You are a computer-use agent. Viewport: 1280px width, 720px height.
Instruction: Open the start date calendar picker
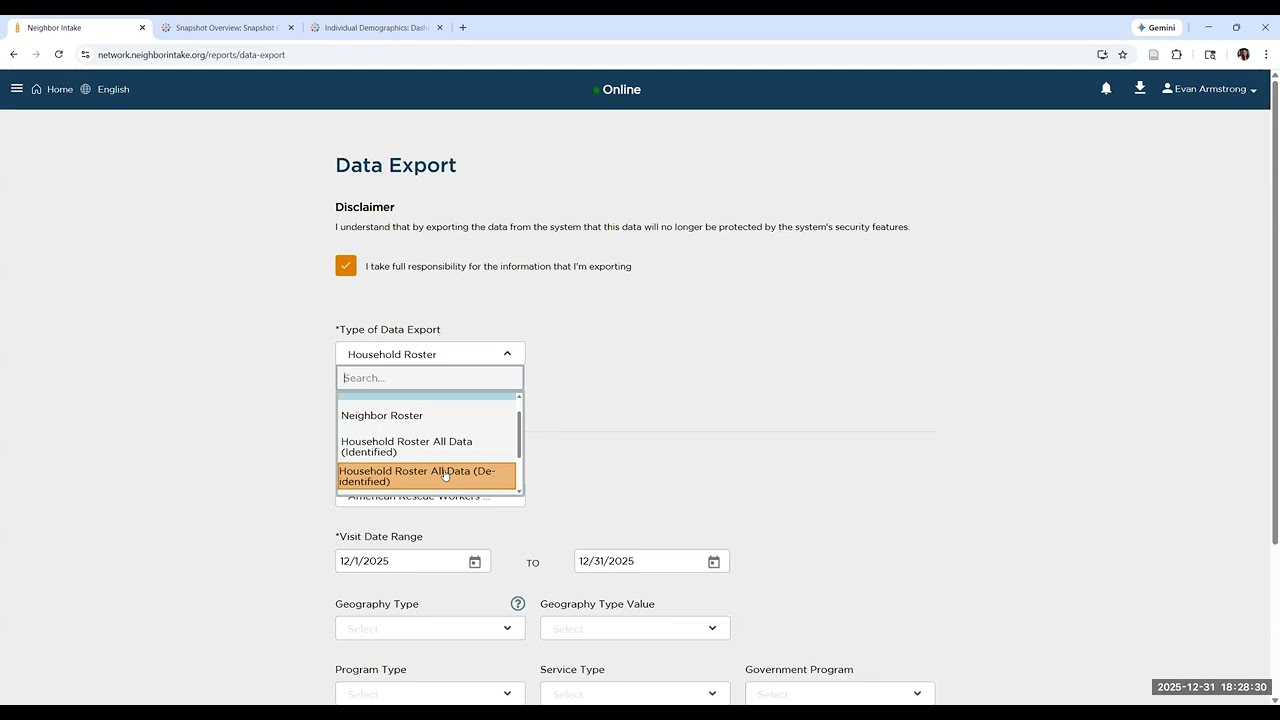pyautogui.click(x=475, y=562)
